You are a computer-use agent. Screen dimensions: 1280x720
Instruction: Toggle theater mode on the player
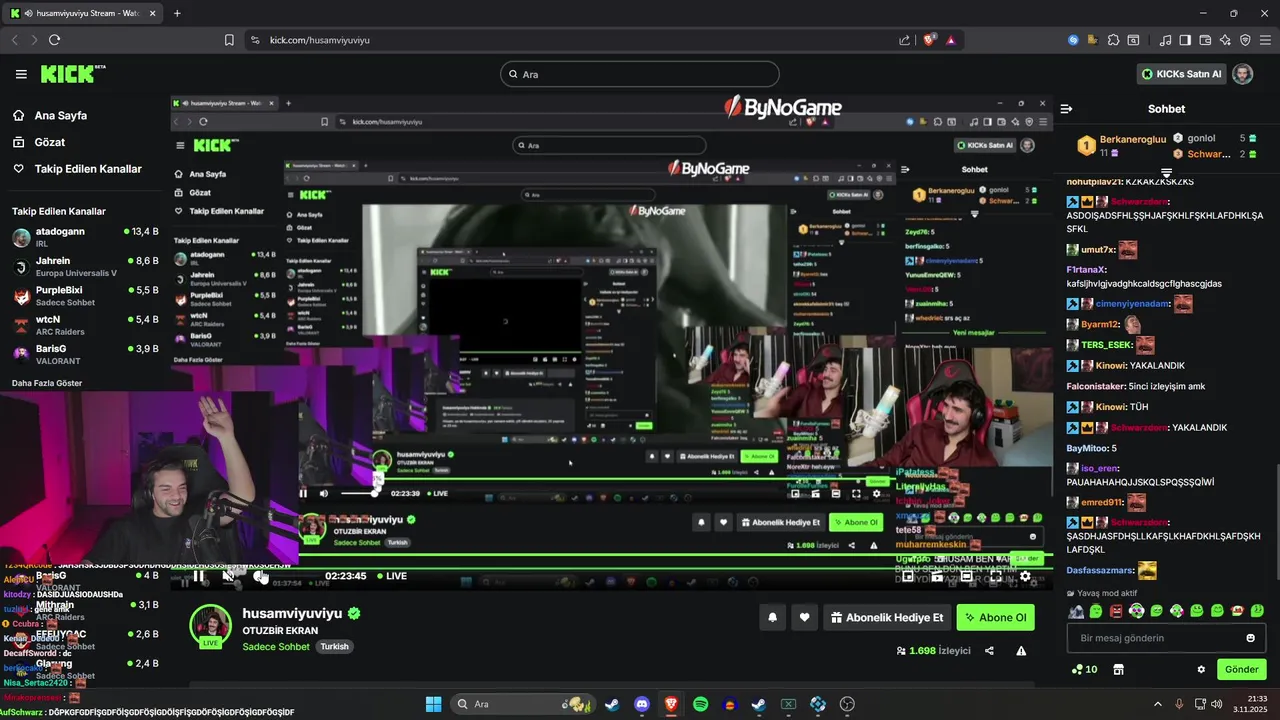(966, 576)
